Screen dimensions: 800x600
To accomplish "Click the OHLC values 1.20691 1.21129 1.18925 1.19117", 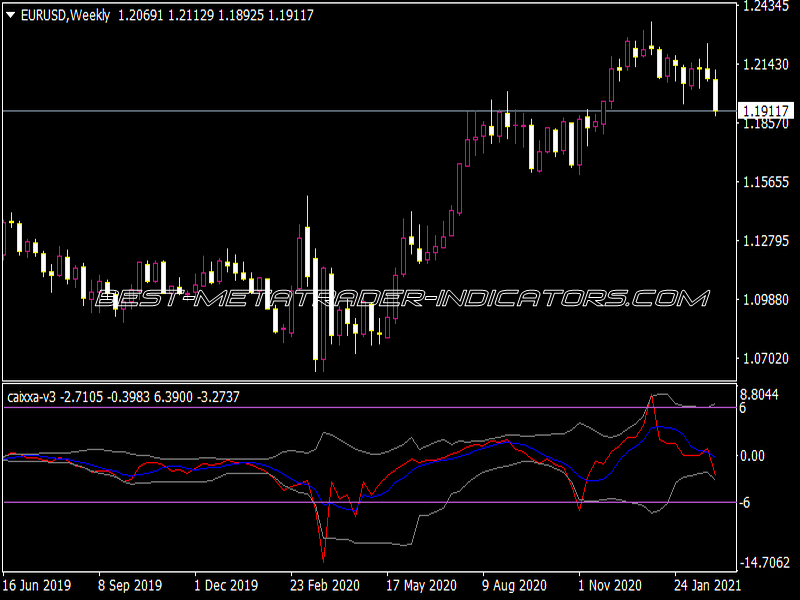I will tap(216, 16).
